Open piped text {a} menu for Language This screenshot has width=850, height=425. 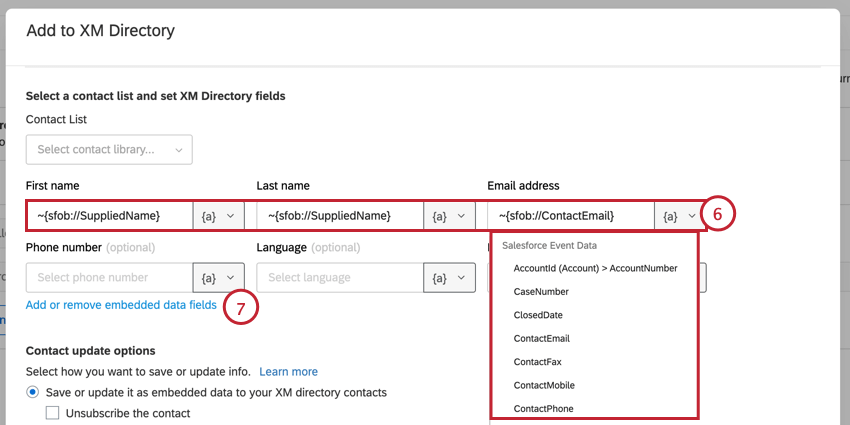pos(449,278)
